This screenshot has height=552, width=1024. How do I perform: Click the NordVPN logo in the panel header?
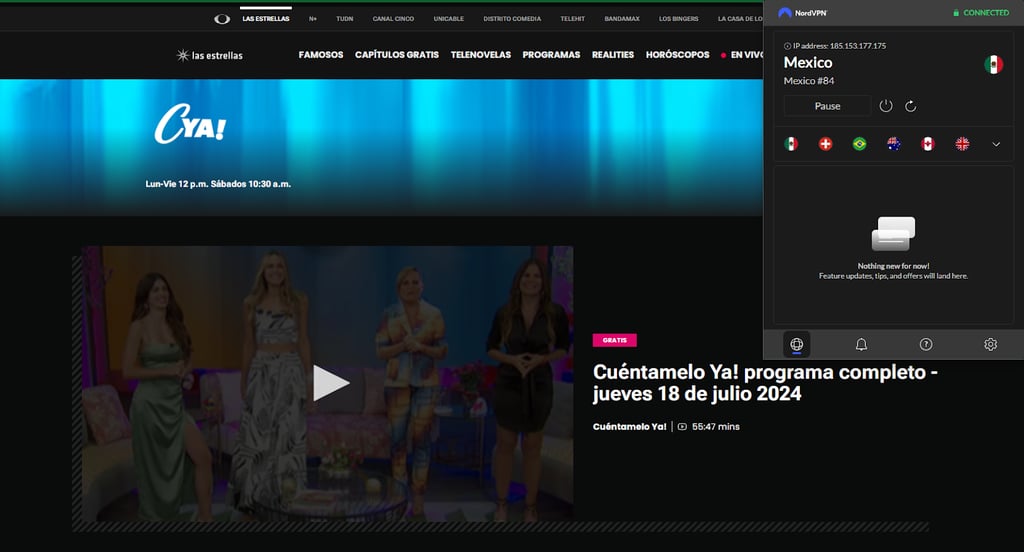(803, 12)
